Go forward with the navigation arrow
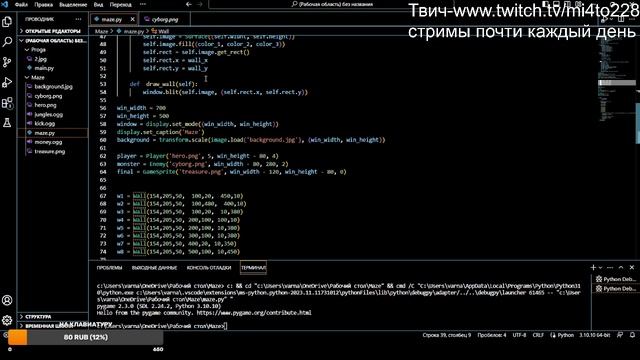The width and height of the screenshot is (640, 360). (x=200, y=4)
